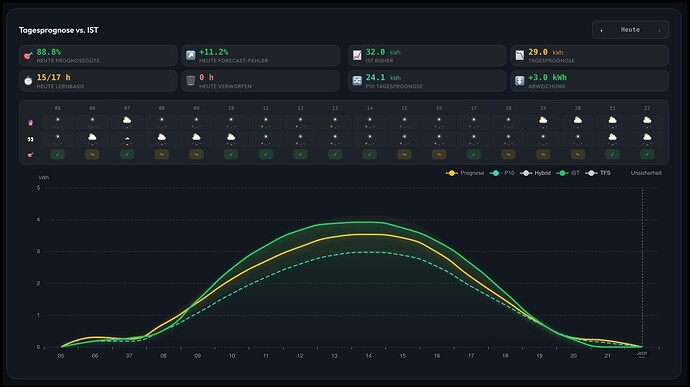Click the green IST curve peak near hour 14
Image resolution: width=690 pixels, height=387 pixels.
[370, 222]
